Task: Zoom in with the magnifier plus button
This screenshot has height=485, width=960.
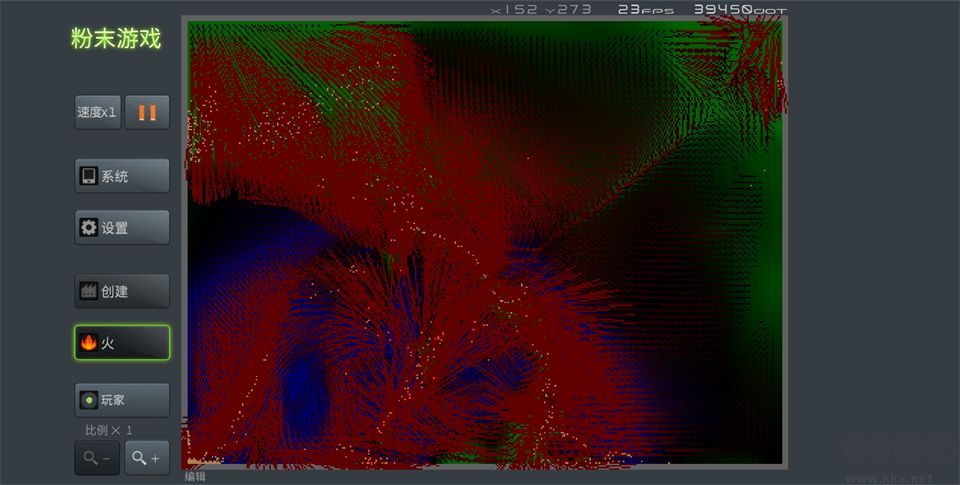Action: point(146,458)
